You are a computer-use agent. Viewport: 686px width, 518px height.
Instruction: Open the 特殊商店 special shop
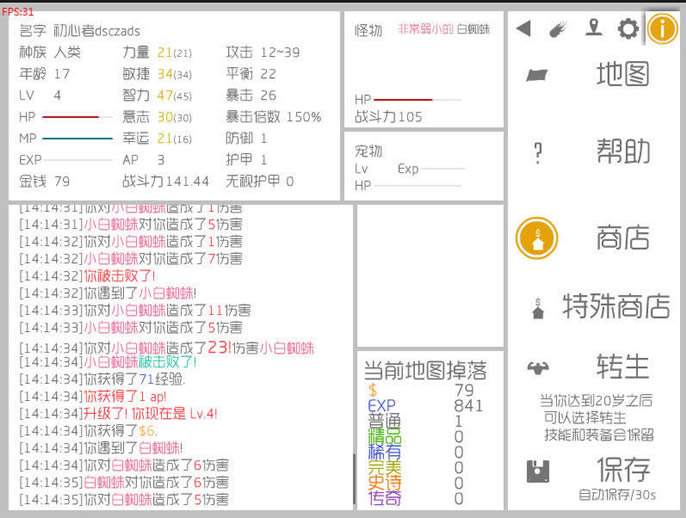pyautogui.click(x=616, y=306)
